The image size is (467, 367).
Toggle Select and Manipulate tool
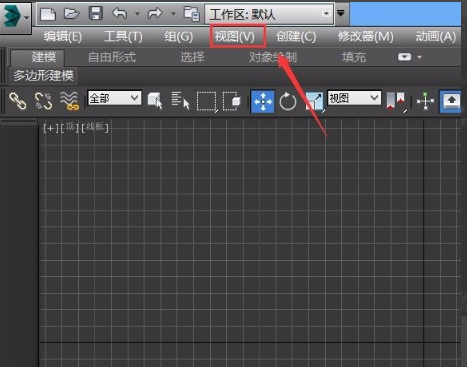(425, 101)
